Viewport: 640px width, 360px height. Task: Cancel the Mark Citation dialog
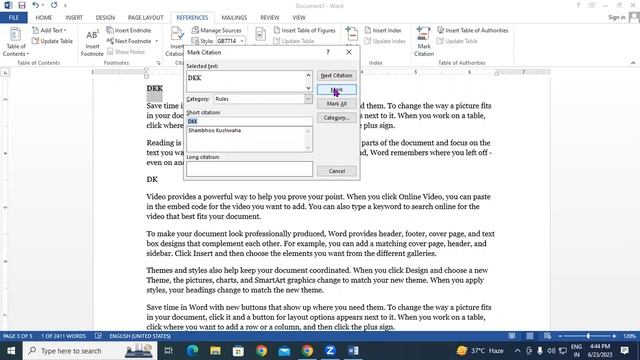336,171
